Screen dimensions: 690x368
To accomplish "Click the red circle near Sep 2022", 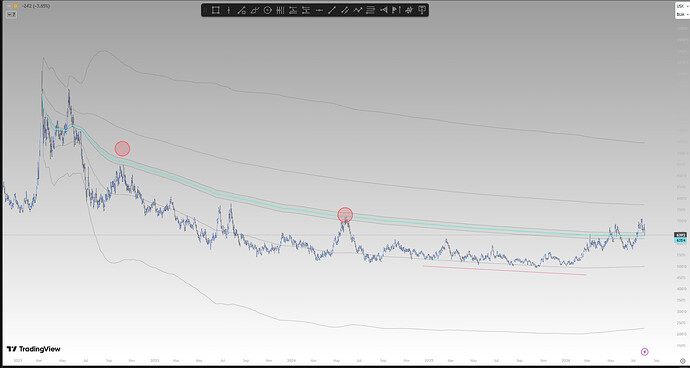I will [x=122, y=149].
